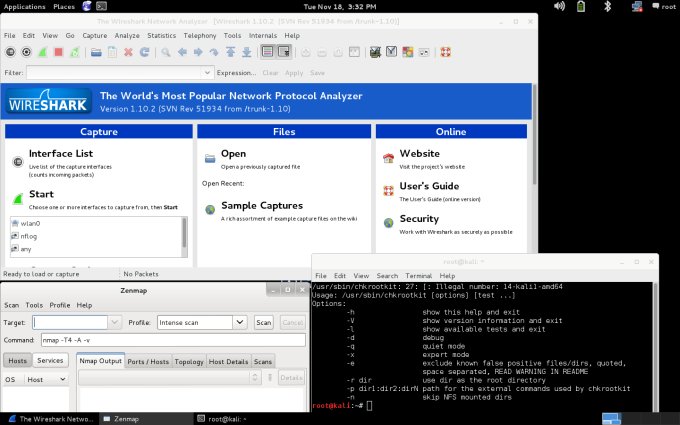Click the Security shield icon in the Online section

point(389,222)
